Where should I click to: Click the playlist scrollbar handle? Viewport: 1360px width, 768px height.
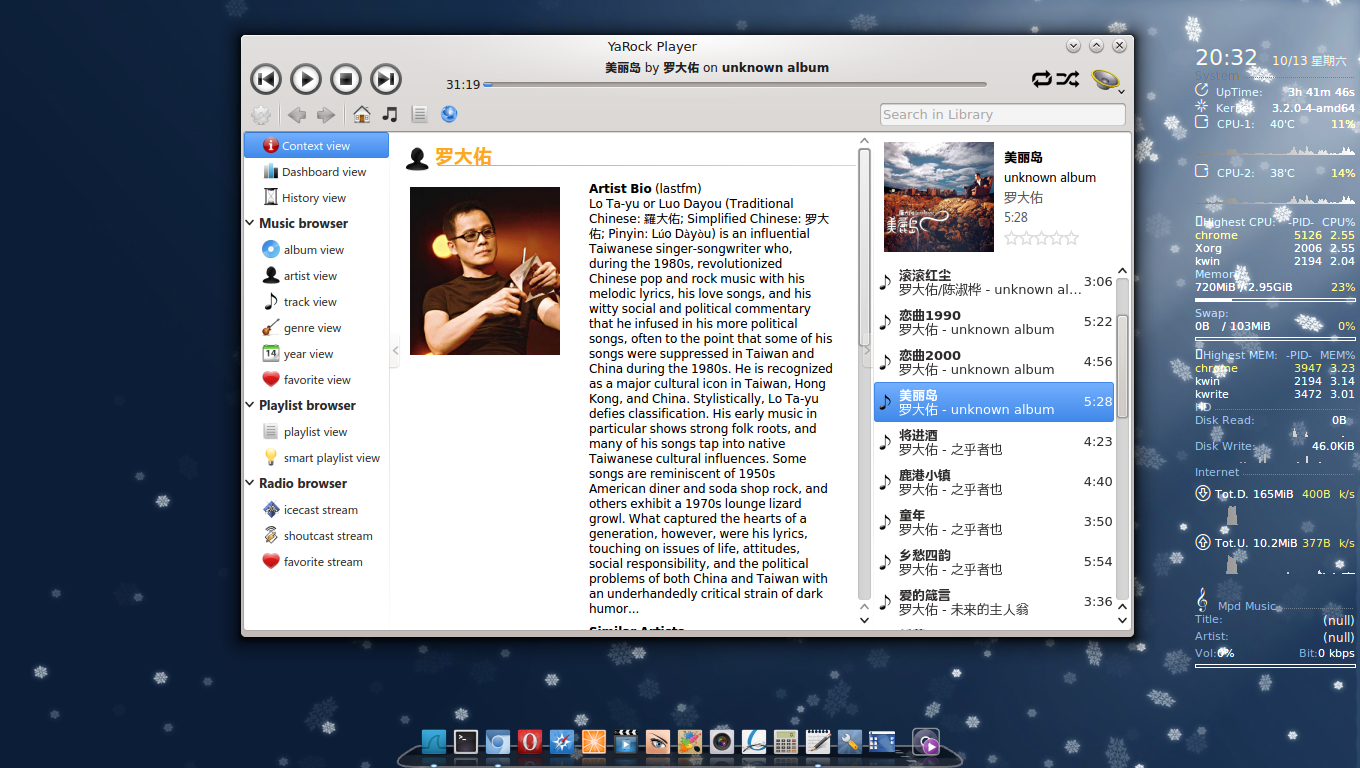(1122, 367)
